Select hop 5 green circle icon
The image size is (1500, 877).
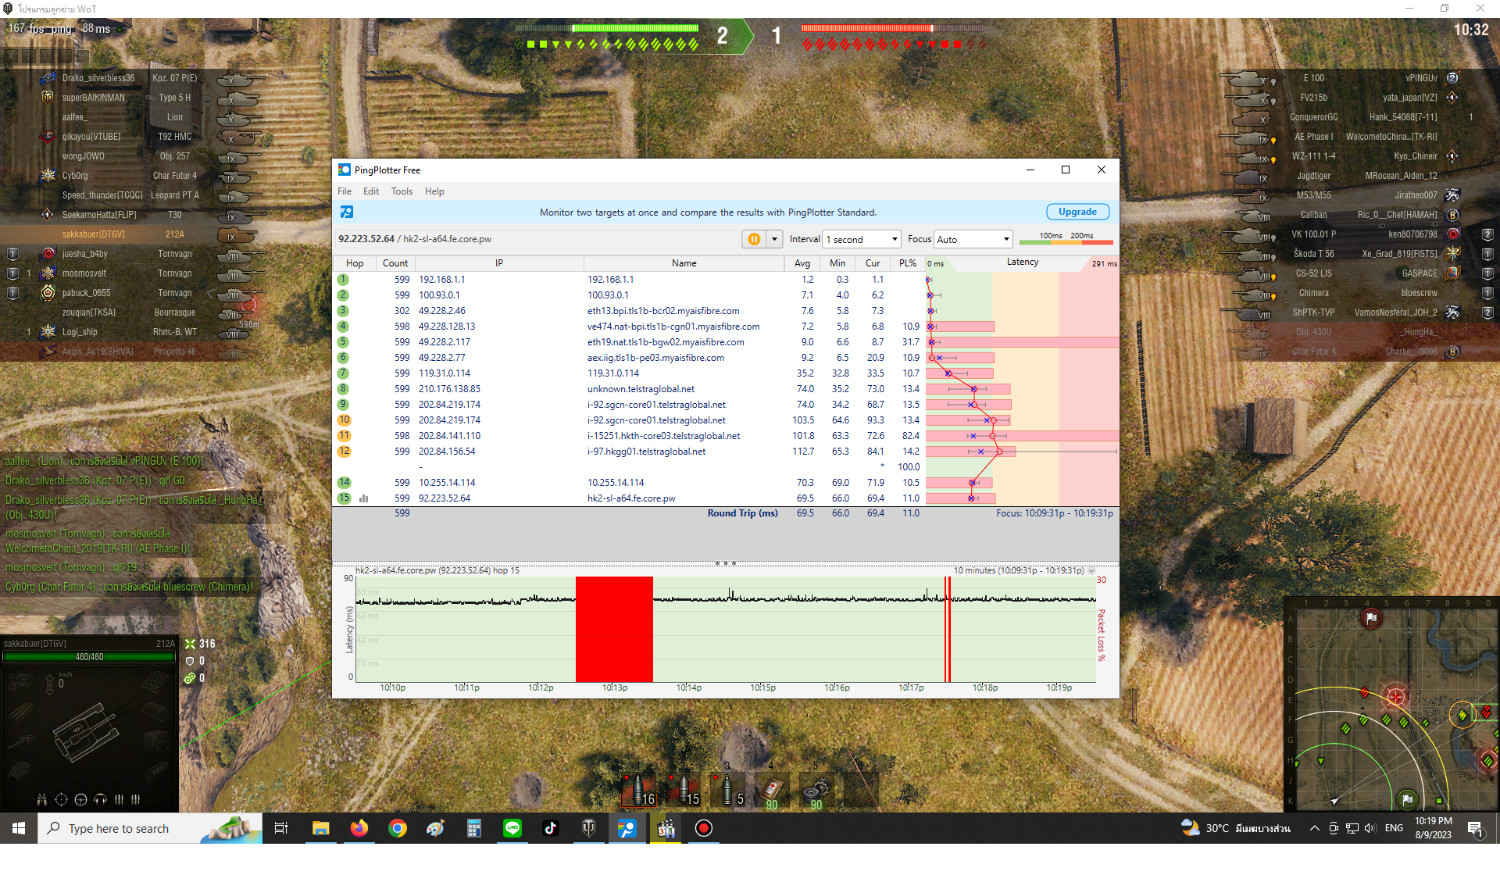click(x=343, y=342)
